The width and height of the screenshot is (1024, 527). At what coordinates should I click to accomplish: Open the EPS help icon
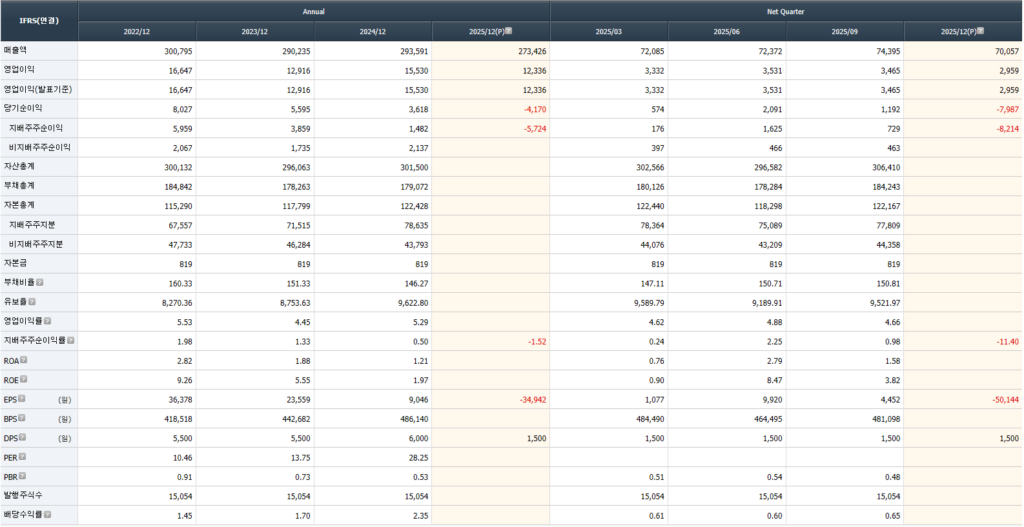[x=22, y=399]
